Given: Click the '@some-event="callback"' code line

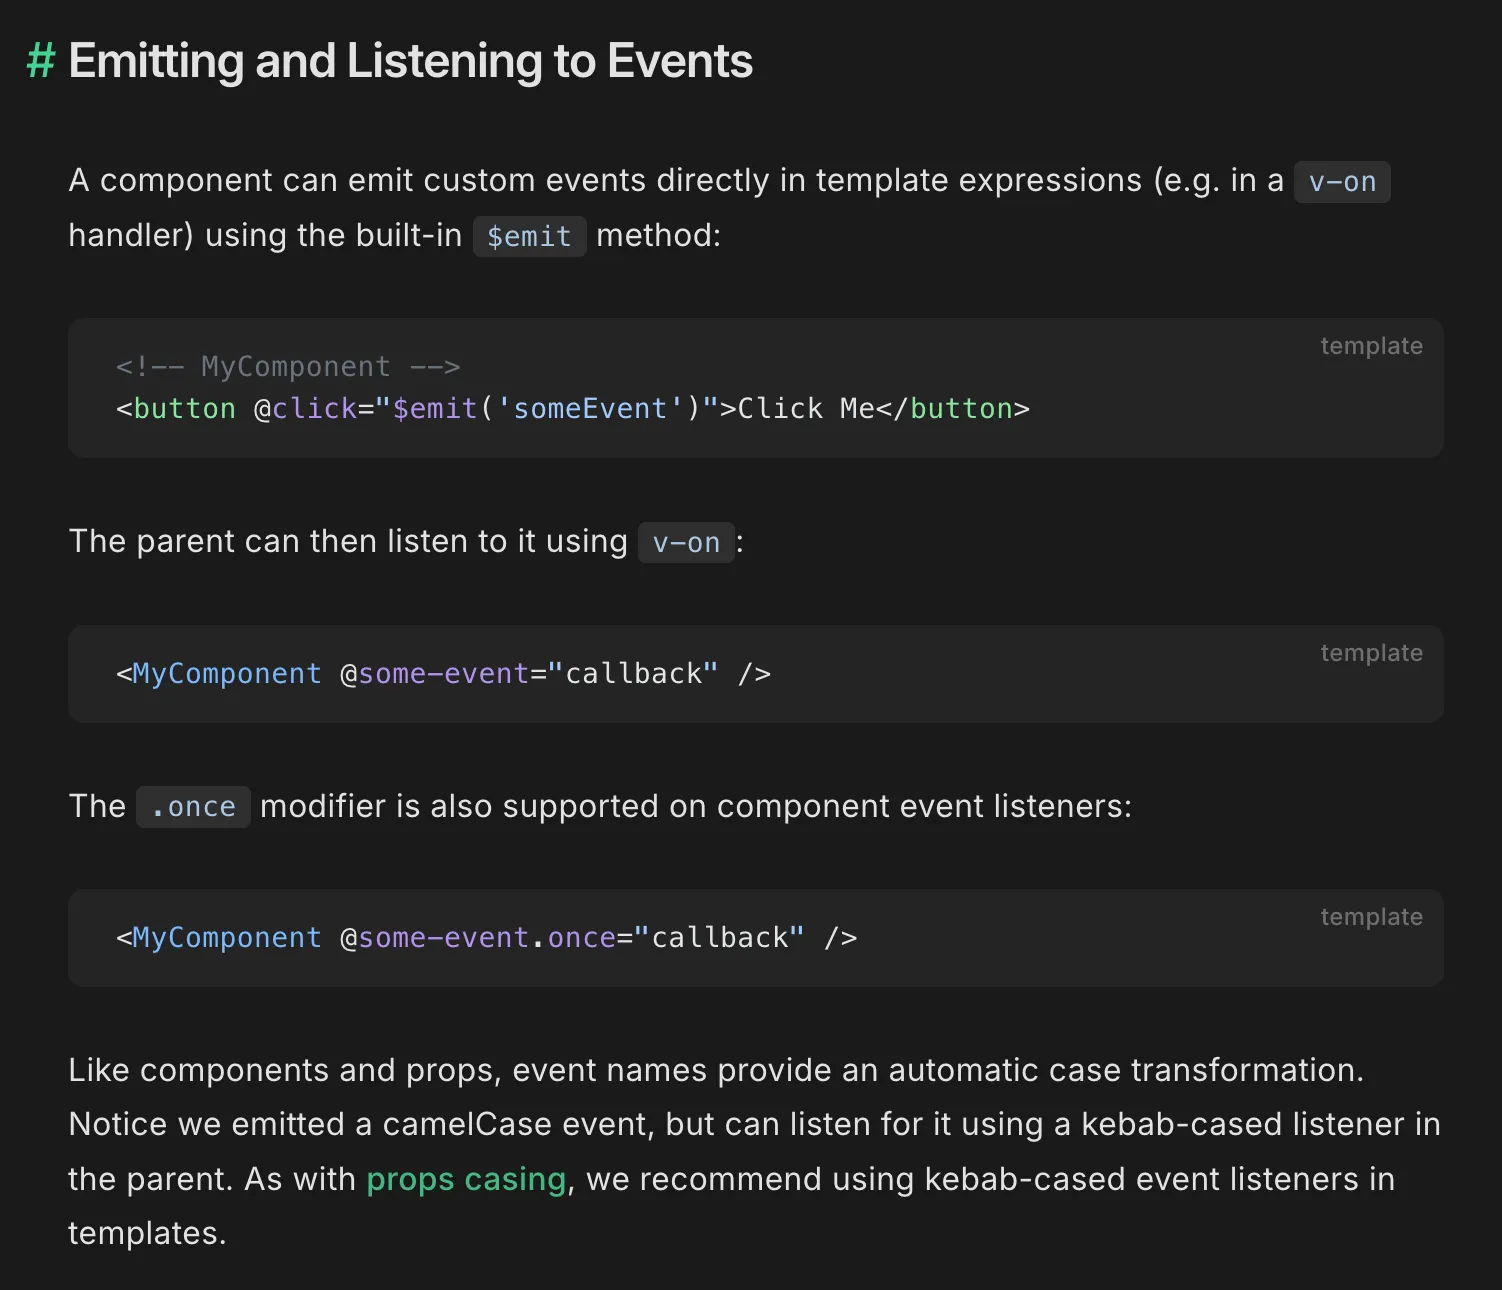Looking at the screenshot, I should tap(444, 674).
